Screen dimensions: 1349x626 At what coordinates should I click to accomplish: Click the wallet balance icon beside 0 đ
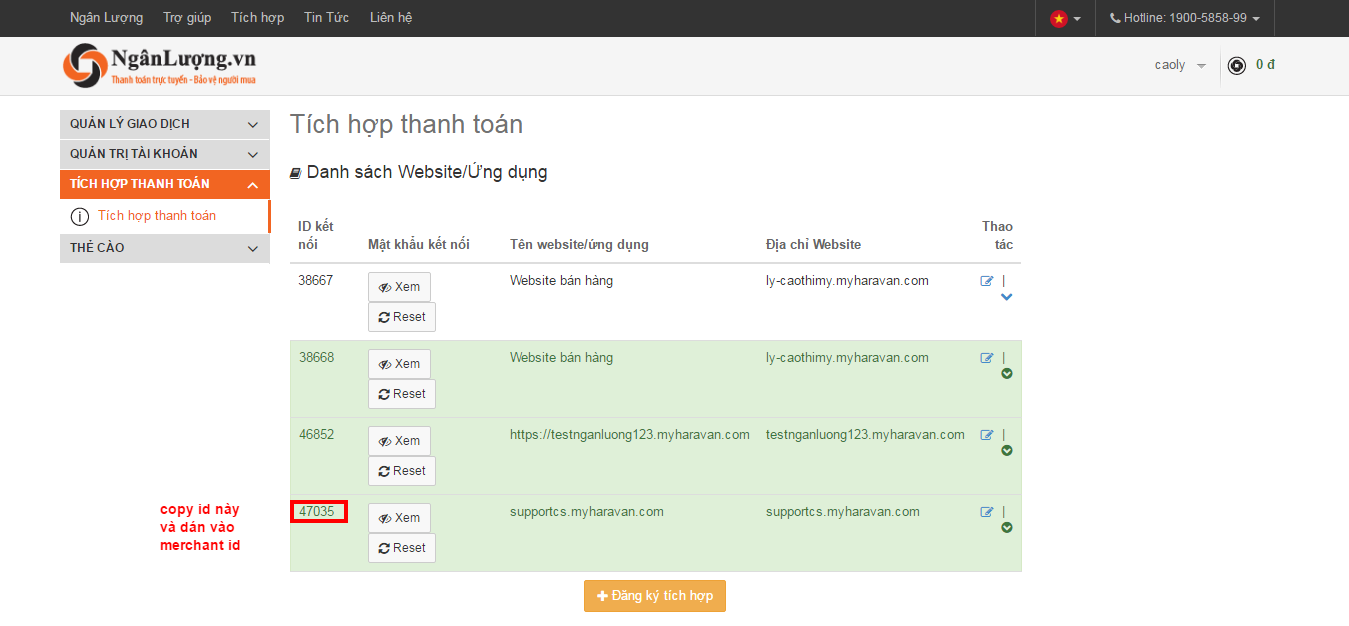(1237, 66)
